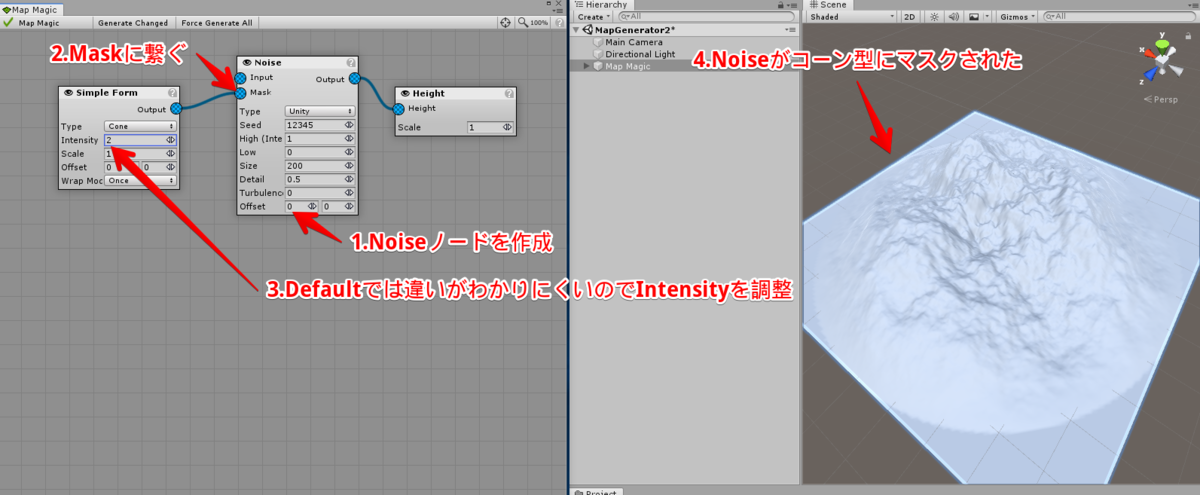Toggle scene lighting sun icon

935,17
